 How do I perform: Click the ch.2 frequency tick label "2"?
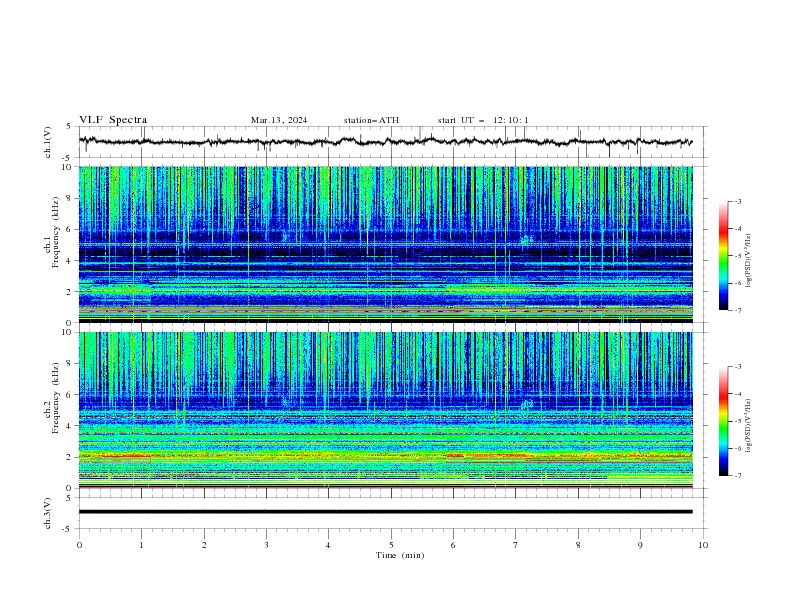tap(71, 457)
